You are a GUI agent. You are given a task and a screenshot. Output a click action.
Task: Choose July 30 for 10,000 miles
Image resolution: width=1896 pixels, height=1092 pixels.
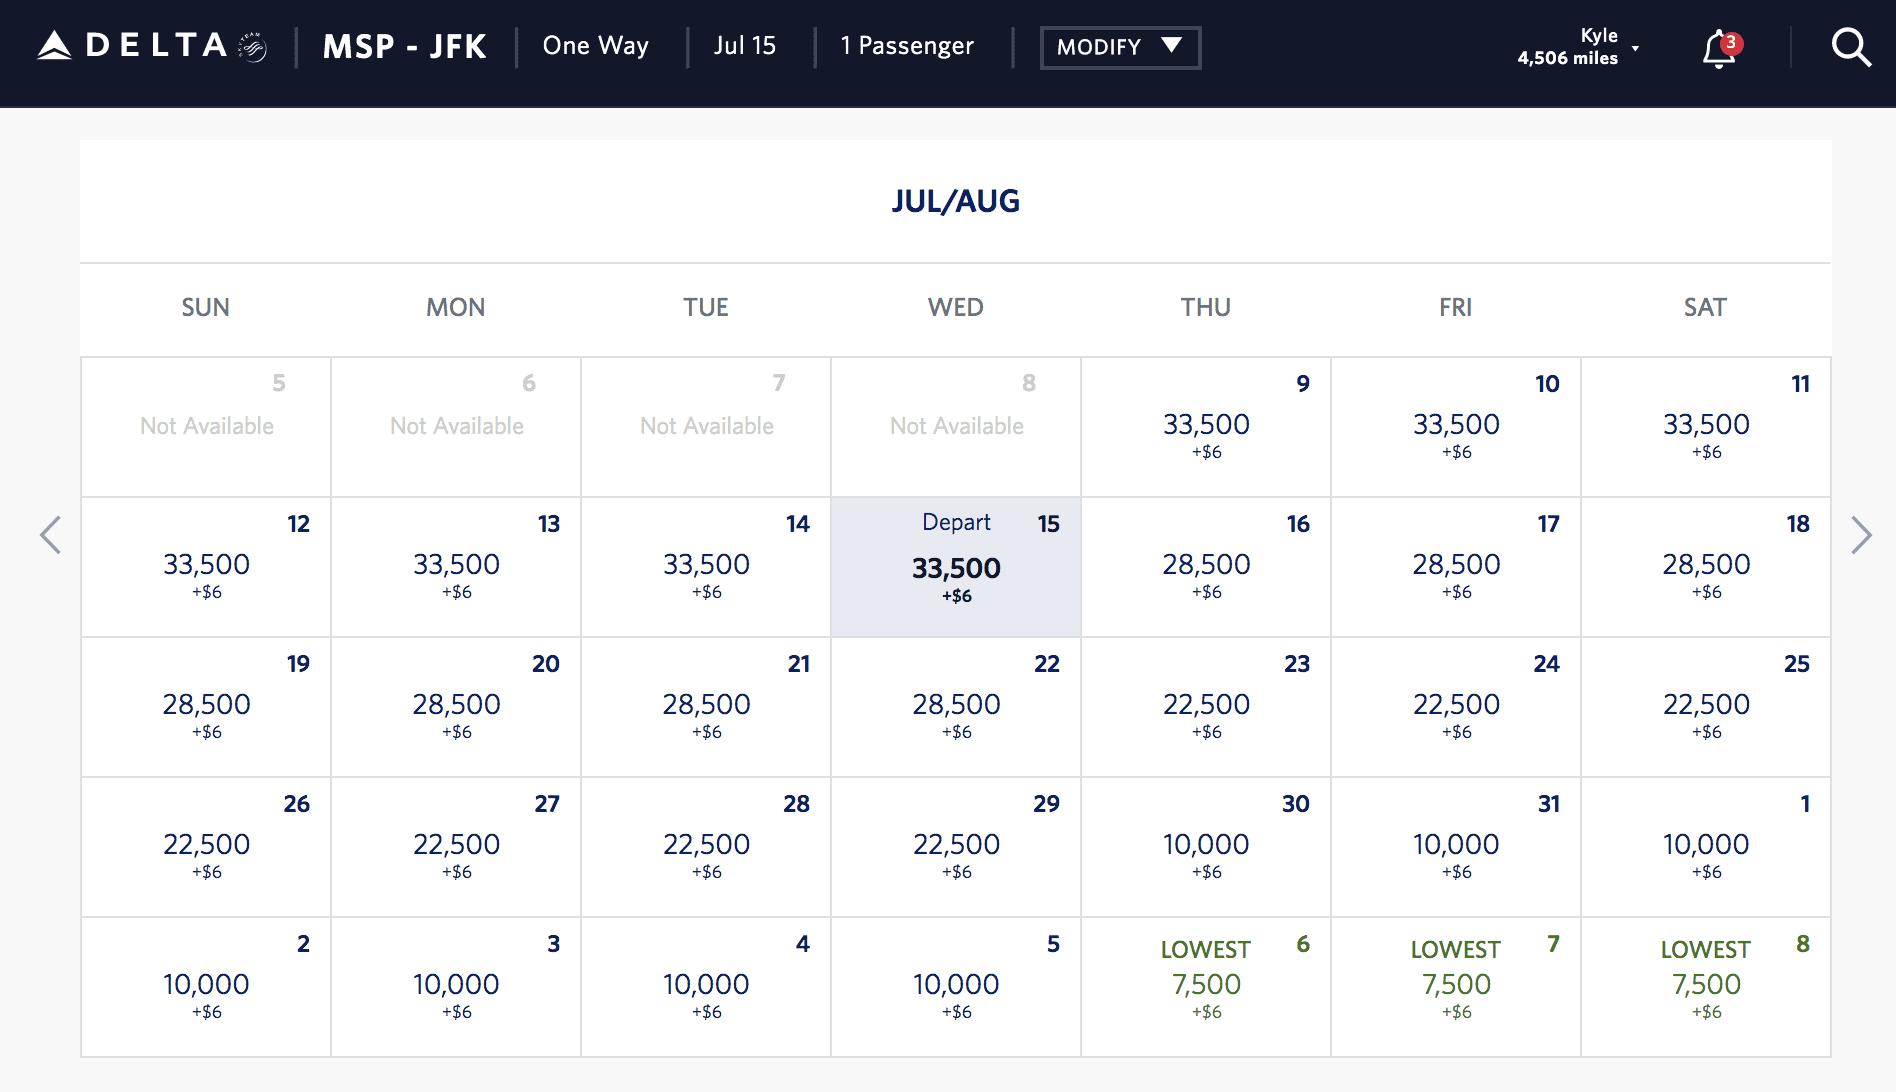(x=1205, y=847)
